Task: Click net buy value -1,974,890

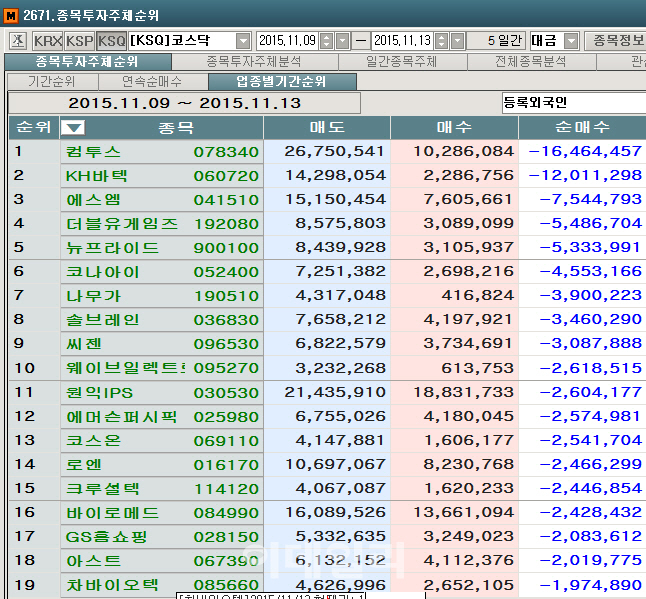Action: coord(582,585)
